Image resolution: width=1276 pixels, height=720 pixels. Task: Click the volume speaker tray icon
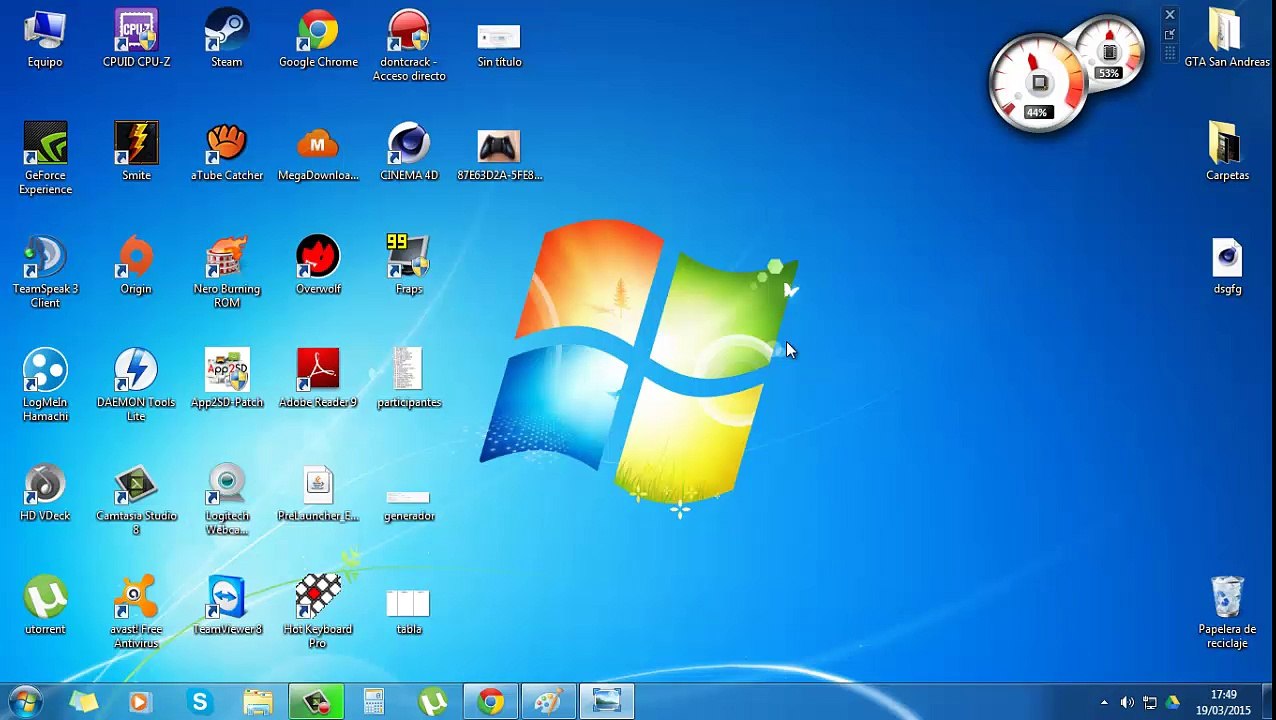tap(1127, 703)
